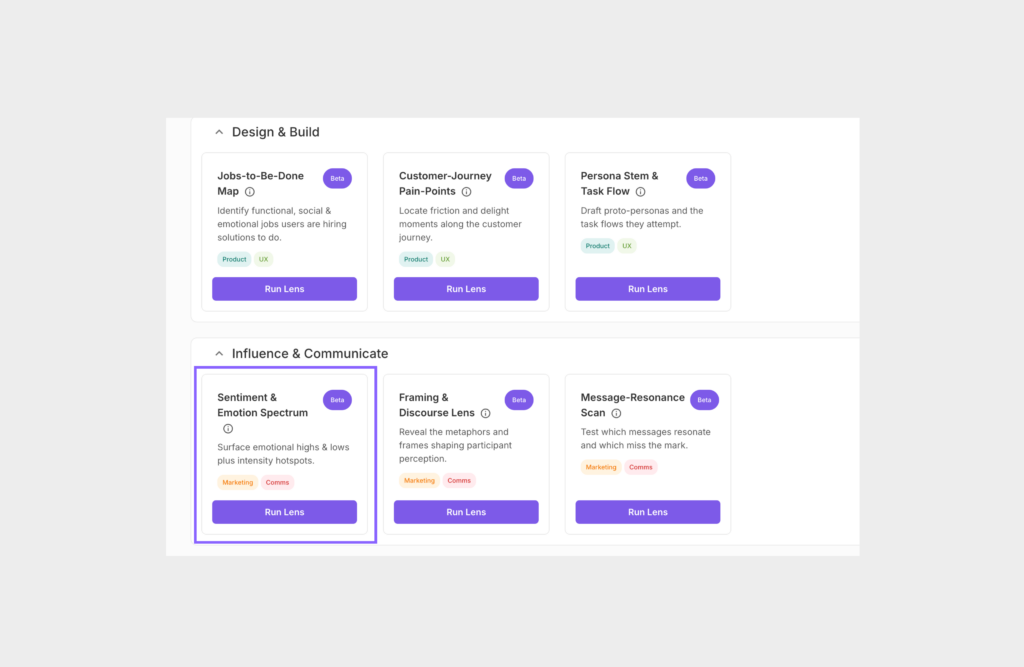Click info icon beside Persona Stem & Task Flow
This screenshot has width=1024, height=667.
click(x=640, y=192)
